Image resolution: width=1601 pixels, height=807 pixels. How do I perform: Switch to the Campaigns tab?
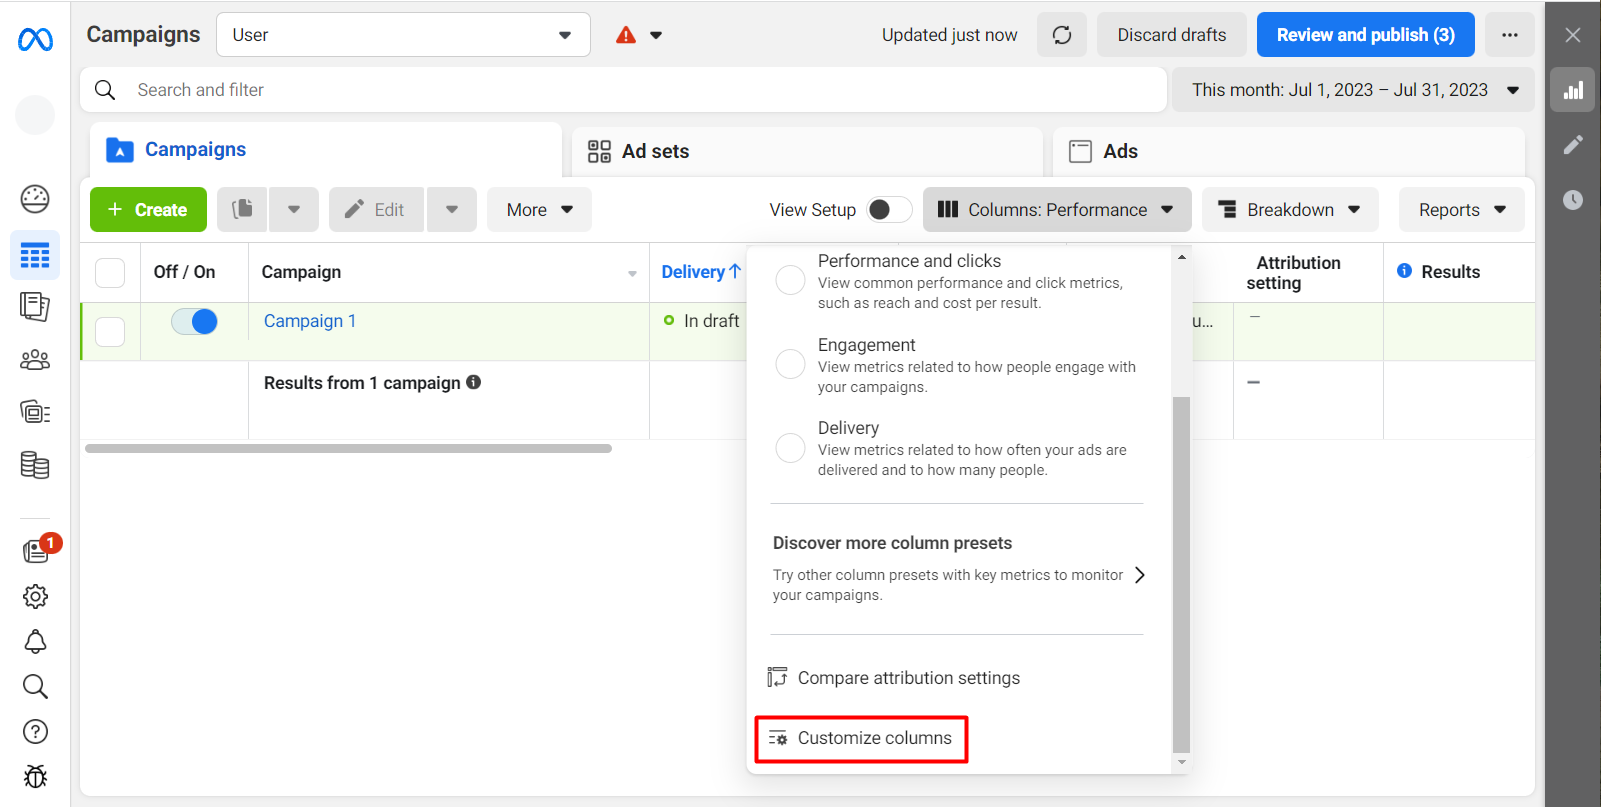(326, 150)
